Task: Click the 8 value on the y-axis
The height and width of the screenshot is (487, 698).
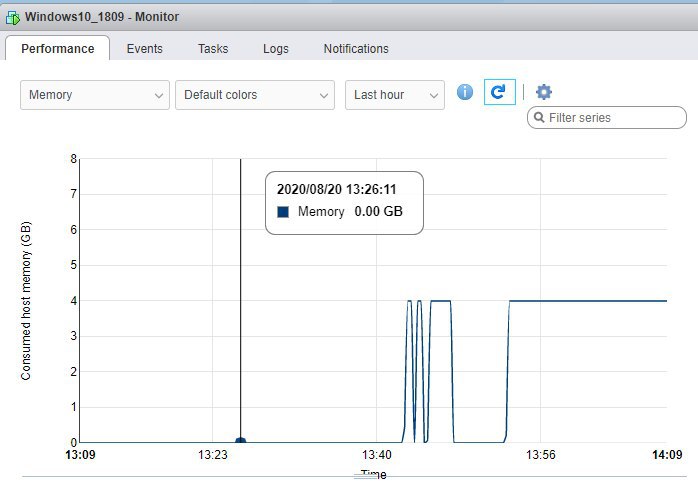Action: pyautogui.click(x=73, y=159)
